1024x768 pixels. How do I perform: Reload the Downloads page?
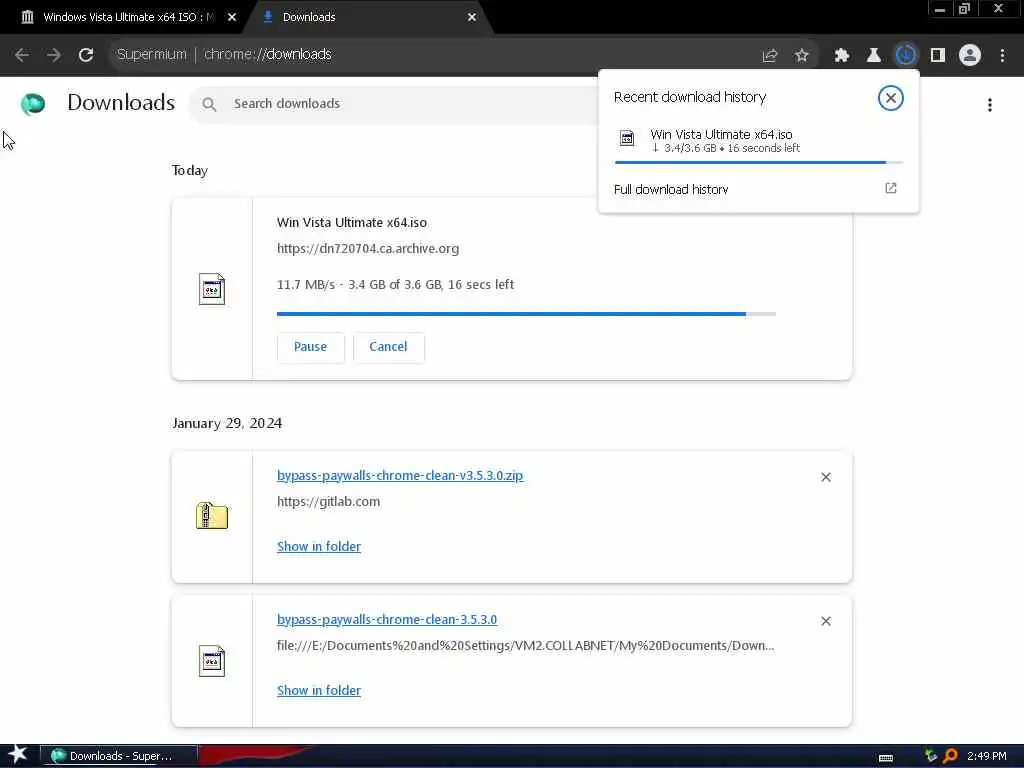(86, 55)
